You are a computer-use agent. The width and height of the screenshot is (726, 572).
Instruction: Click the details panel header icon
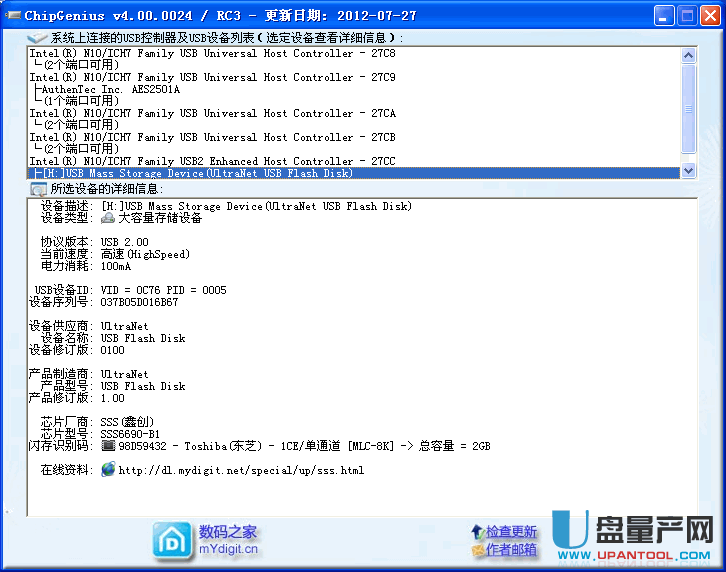(x=38, y=188)
